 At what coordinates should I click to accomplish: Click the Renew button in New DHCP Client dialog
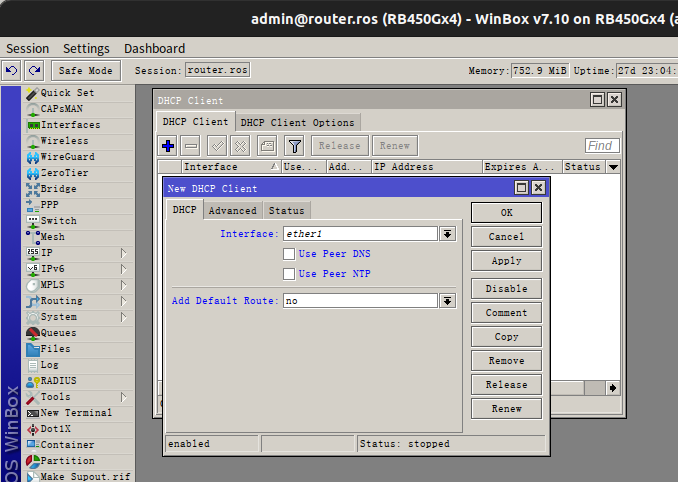tap(506, 409)
